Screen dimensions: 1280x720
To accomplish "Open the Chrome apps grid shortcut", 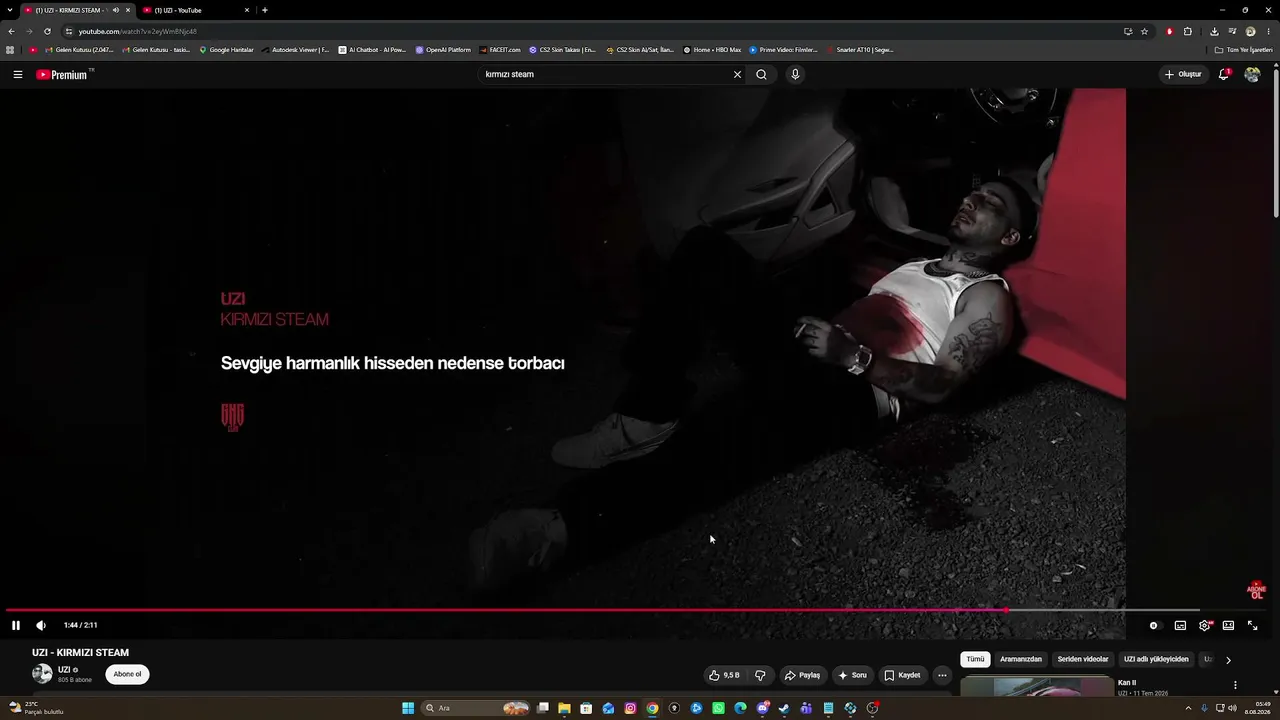I will point(10,49).
